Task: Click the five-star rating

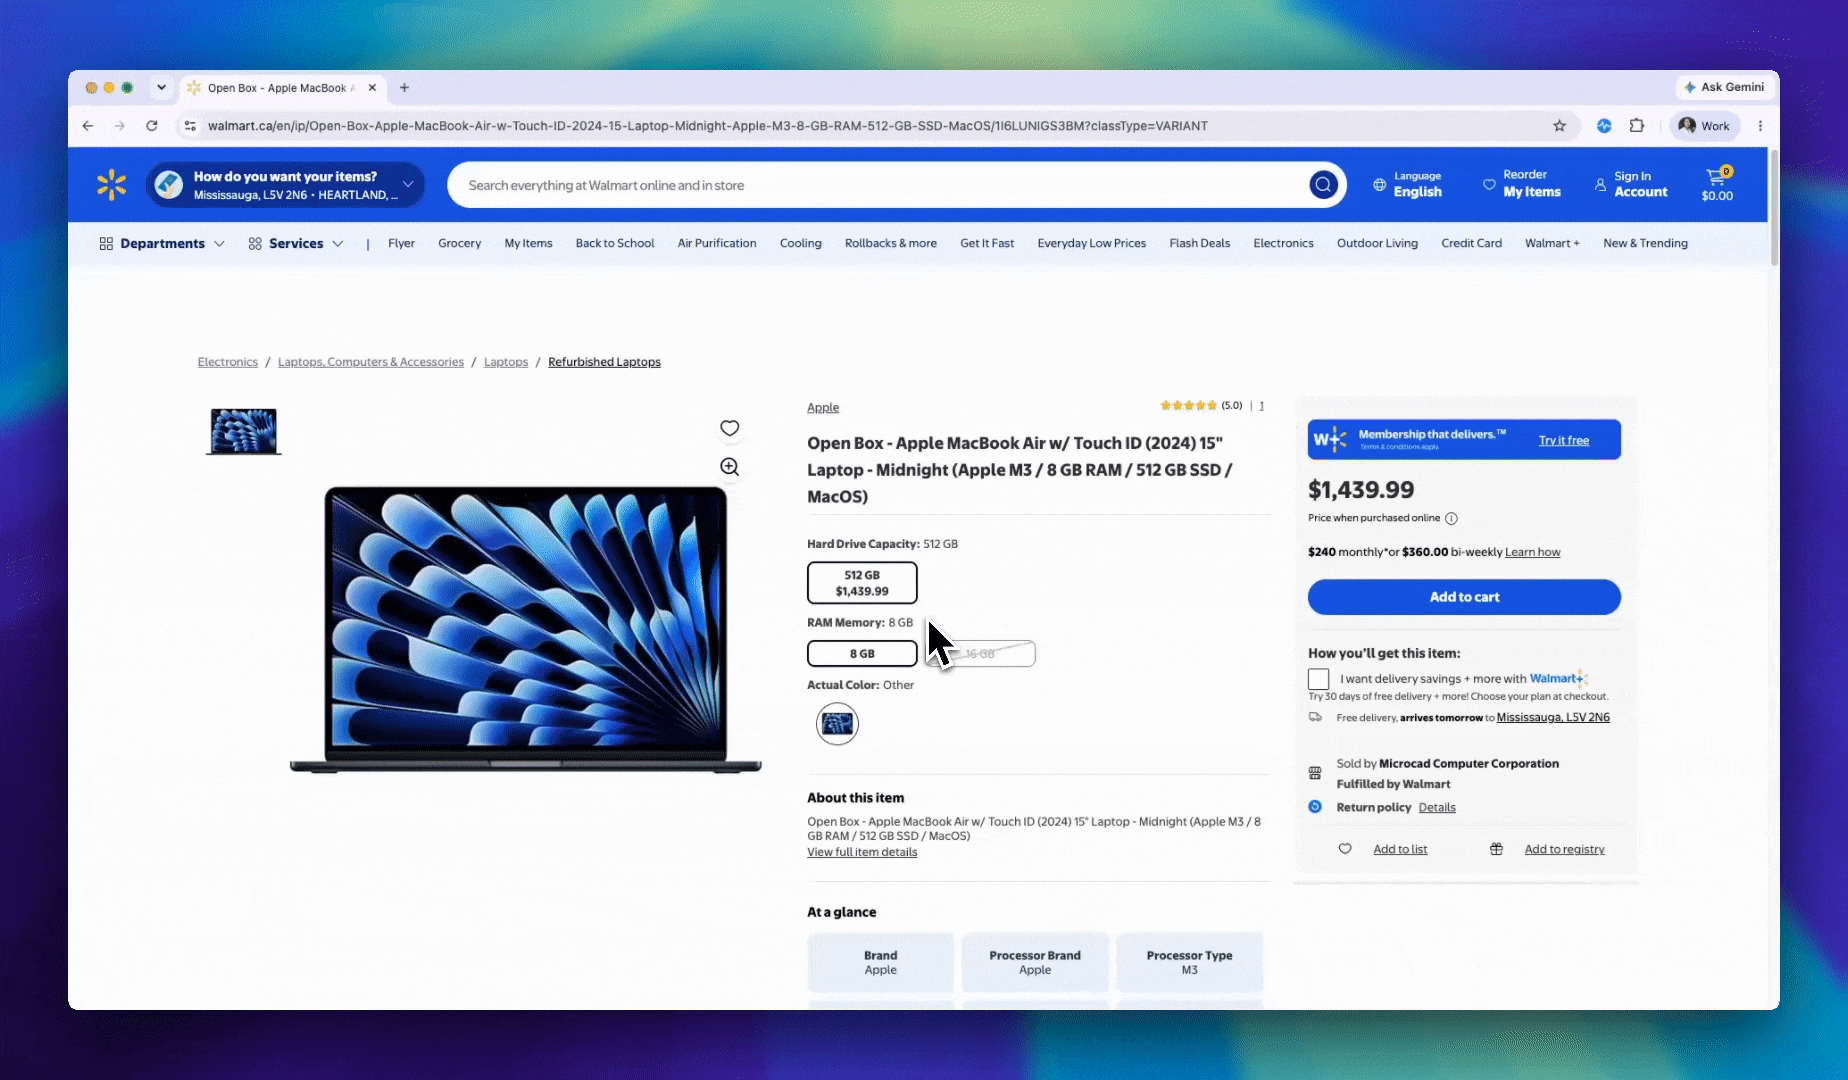Action: [1188, 406]
